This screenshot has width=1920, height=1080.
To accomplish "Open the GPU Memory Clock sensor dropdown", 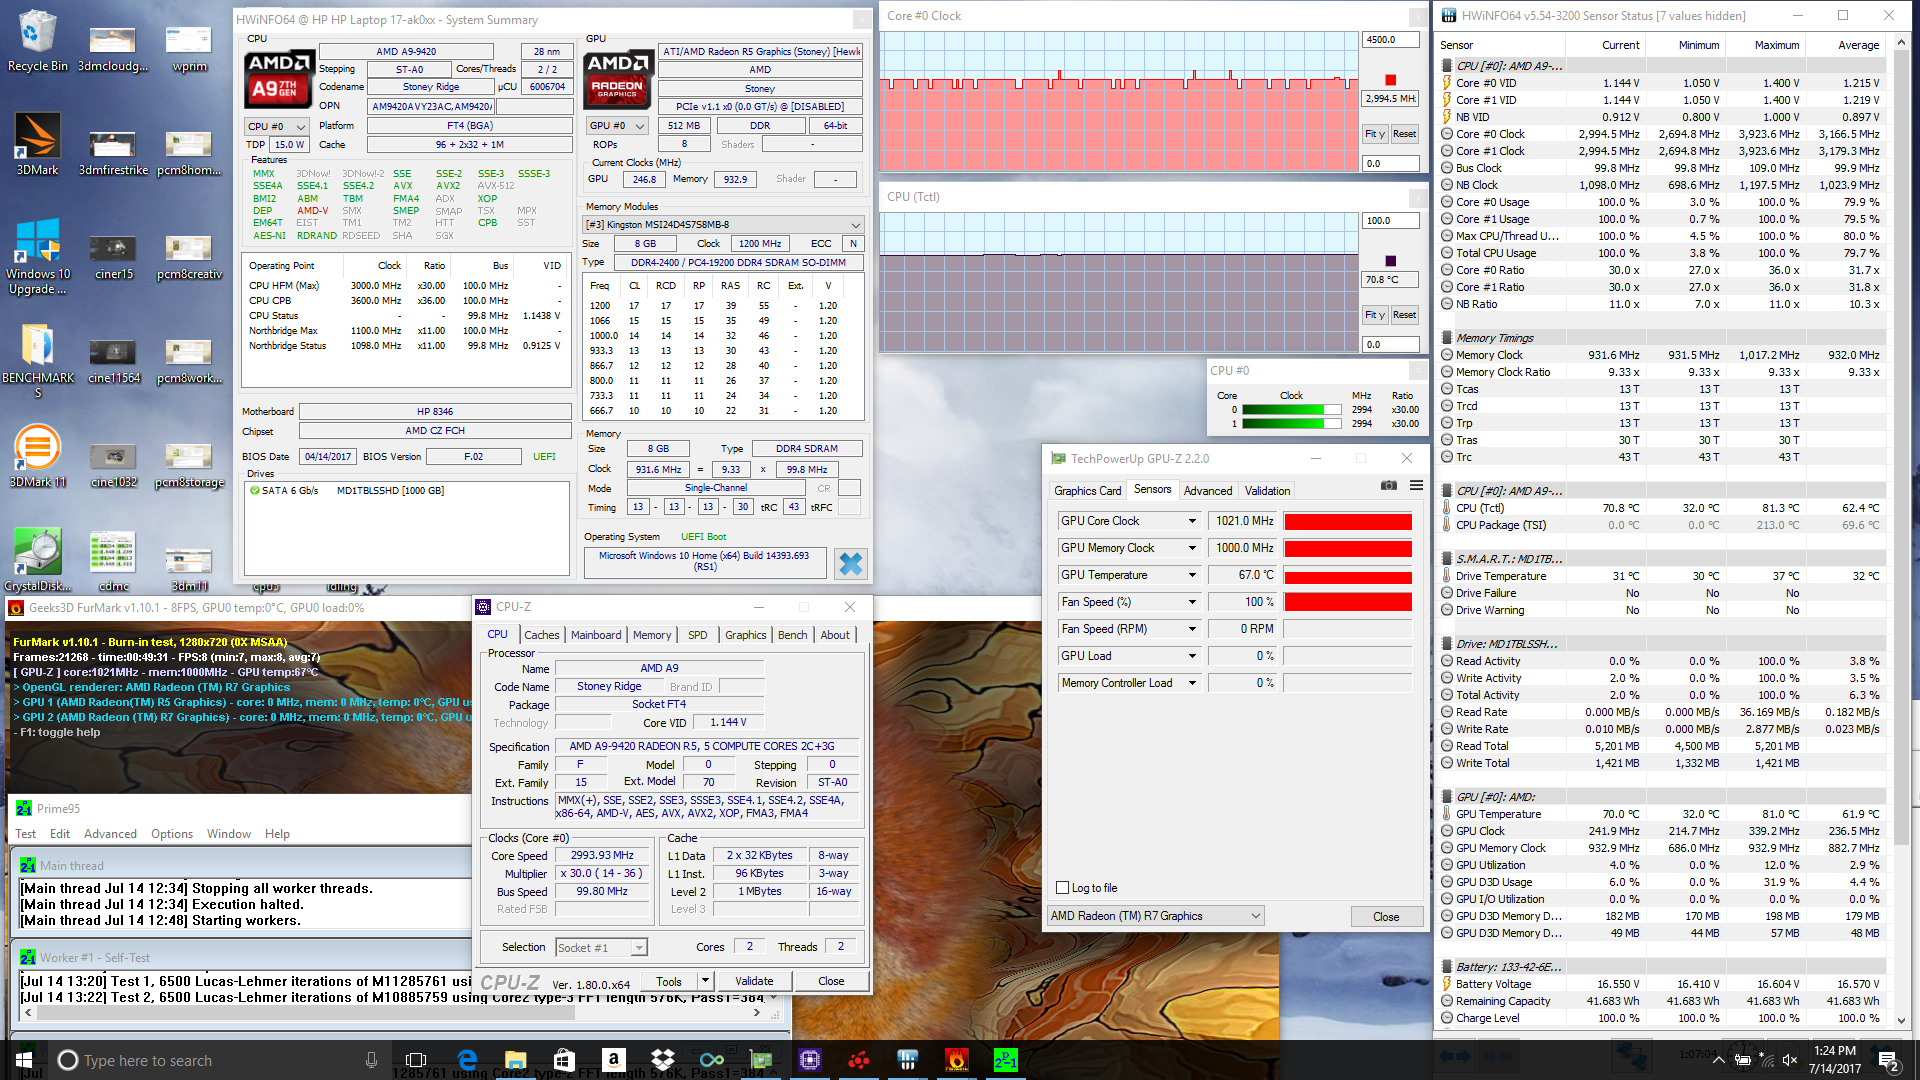I will click(x=1192, y=548).
